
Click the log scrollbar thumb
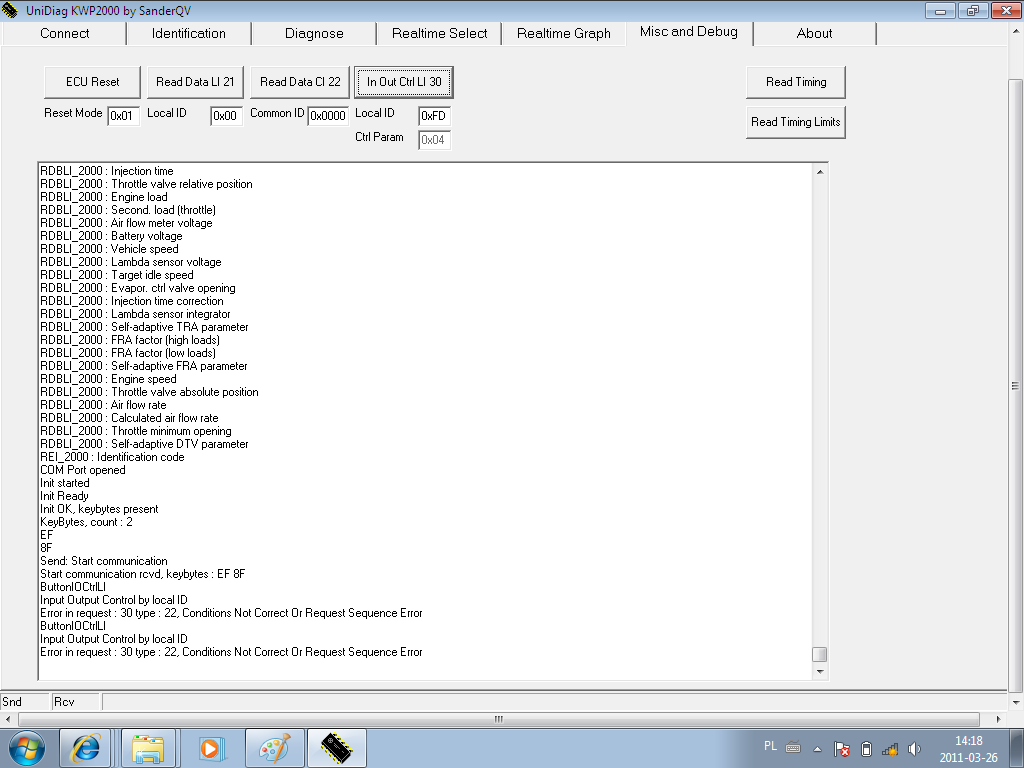pyautogui.click(x=820, y=654)
